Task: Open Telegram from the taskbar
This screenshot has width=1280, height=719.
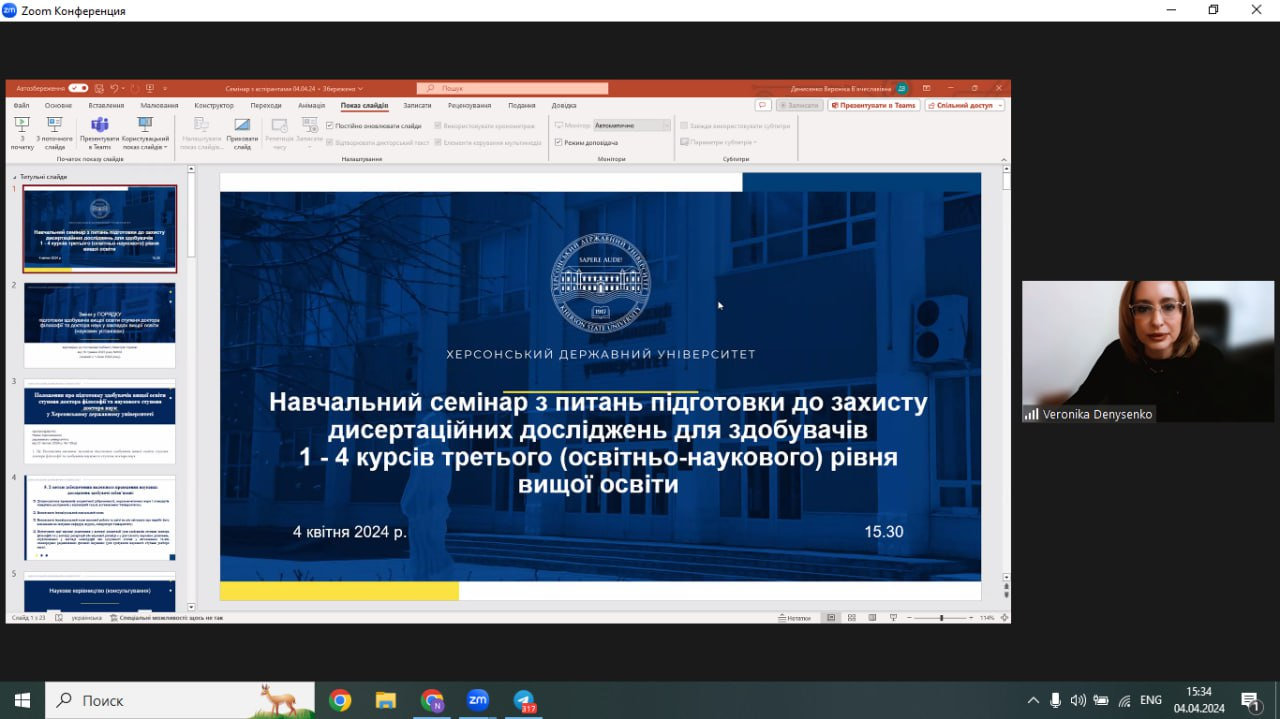Action: pyautogui.click(x=524, y=700)
